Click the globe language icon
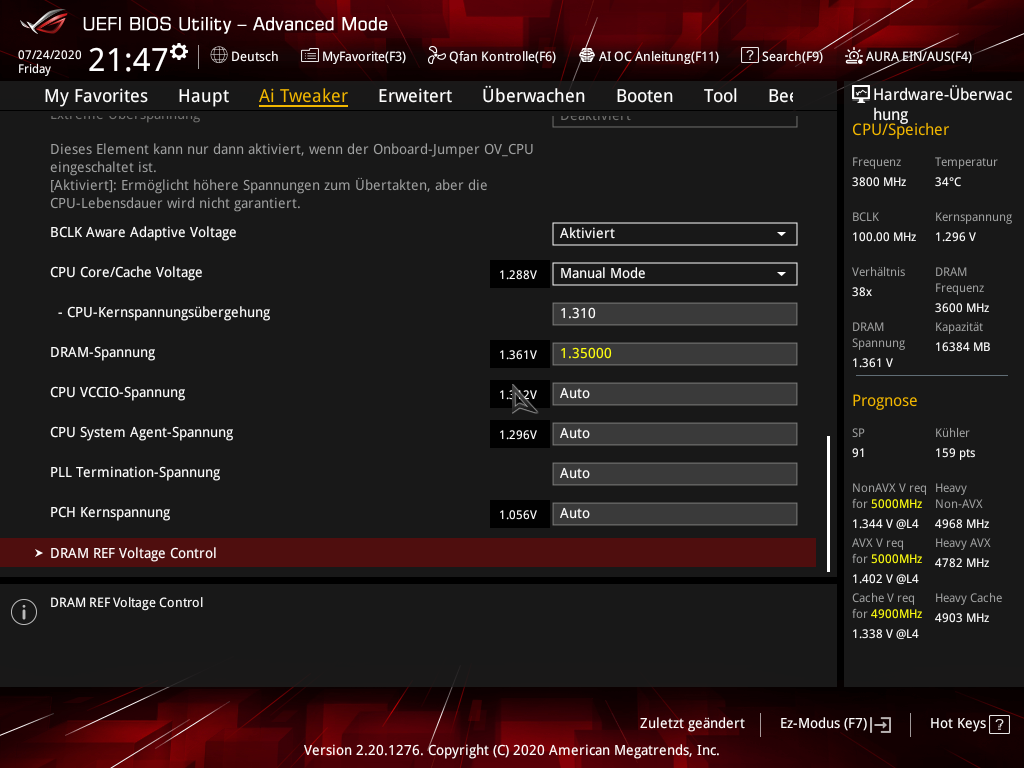 click(x=219, y=56)
